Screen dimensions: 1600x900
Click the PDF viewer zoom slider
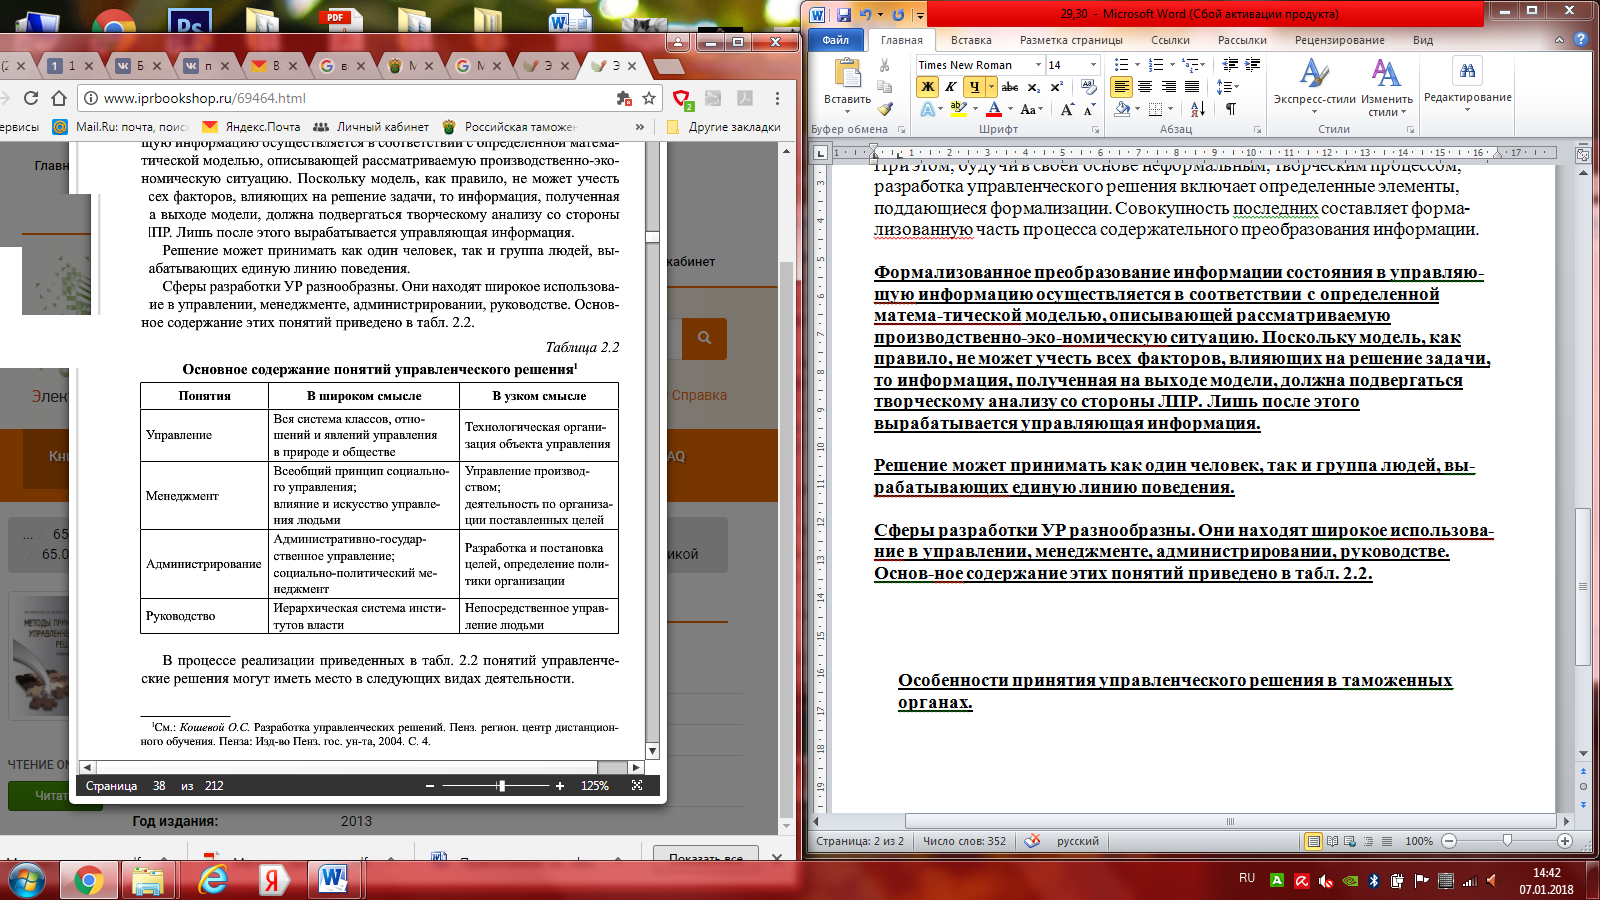coord(502,786)
